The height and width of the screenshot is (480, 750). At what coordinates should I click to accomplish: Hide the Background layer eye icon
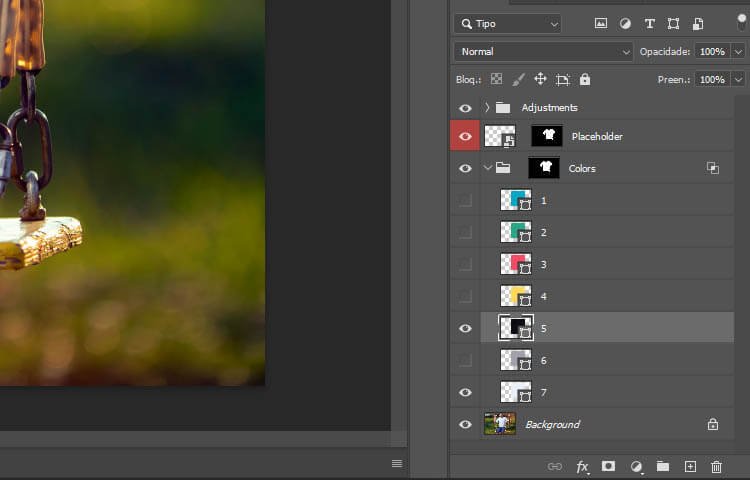click(x=465, y=424)
